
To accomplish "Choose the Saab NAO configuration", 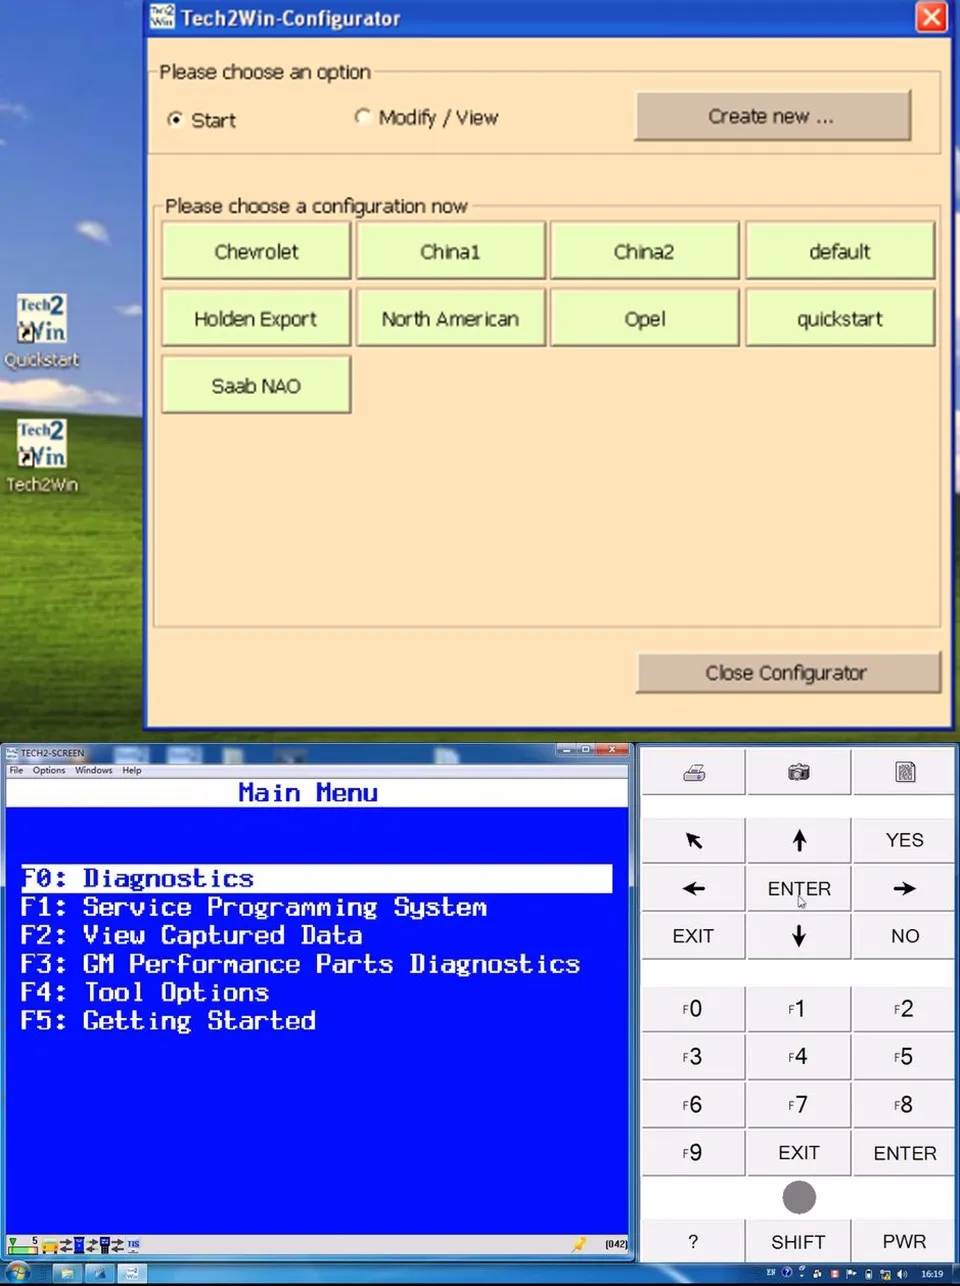I will coord(256,385).
